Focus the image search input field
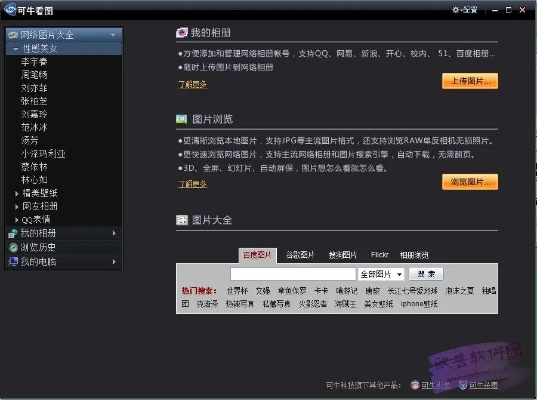537x400 pixels. (293, 274)
